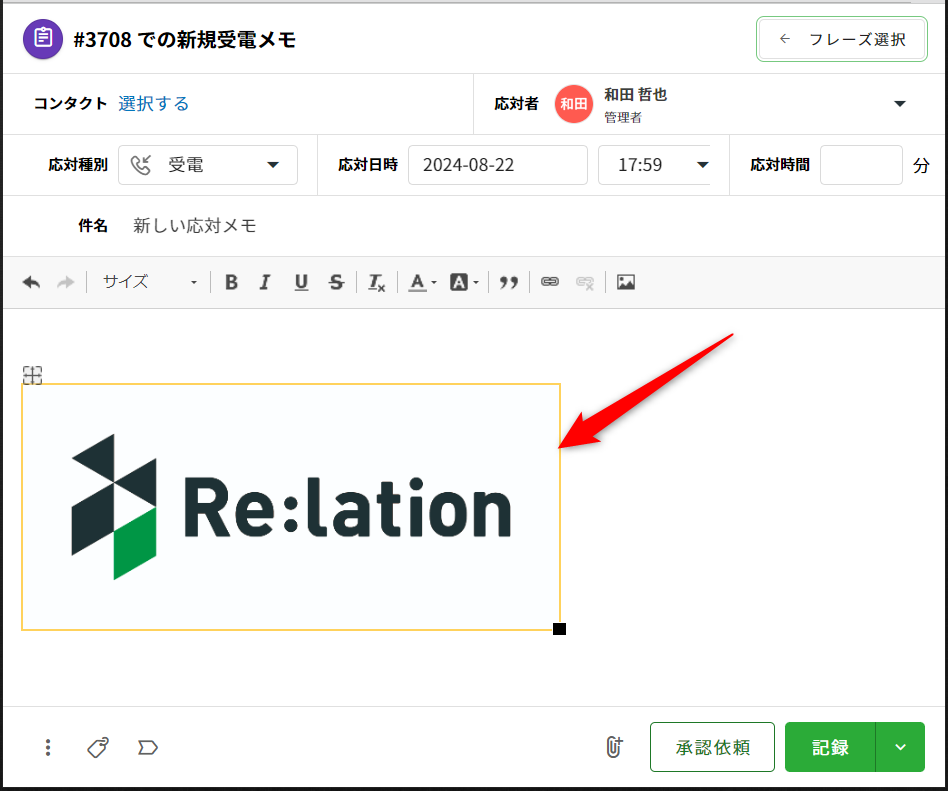Open the 応対種別 受電 dropdown
The image size is (948, 791).
208,165
